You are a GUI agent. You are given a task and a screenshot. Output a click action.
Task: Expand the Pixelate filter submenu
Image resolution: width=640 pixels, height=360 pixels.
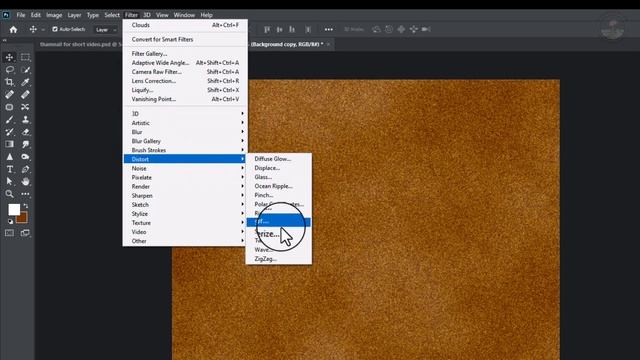point(185,177)
